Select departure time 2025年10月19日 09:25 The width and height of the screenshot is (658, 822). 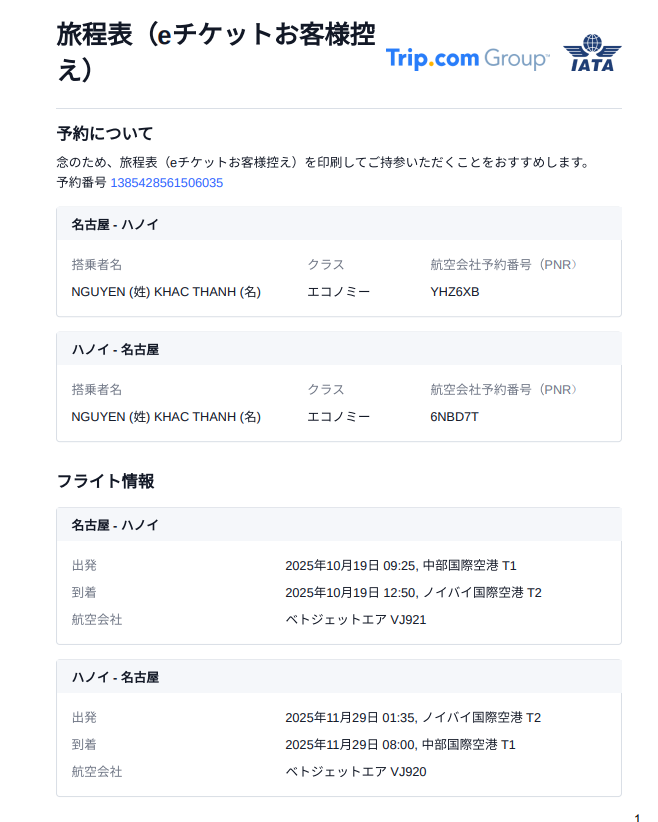tap(351, 565)
